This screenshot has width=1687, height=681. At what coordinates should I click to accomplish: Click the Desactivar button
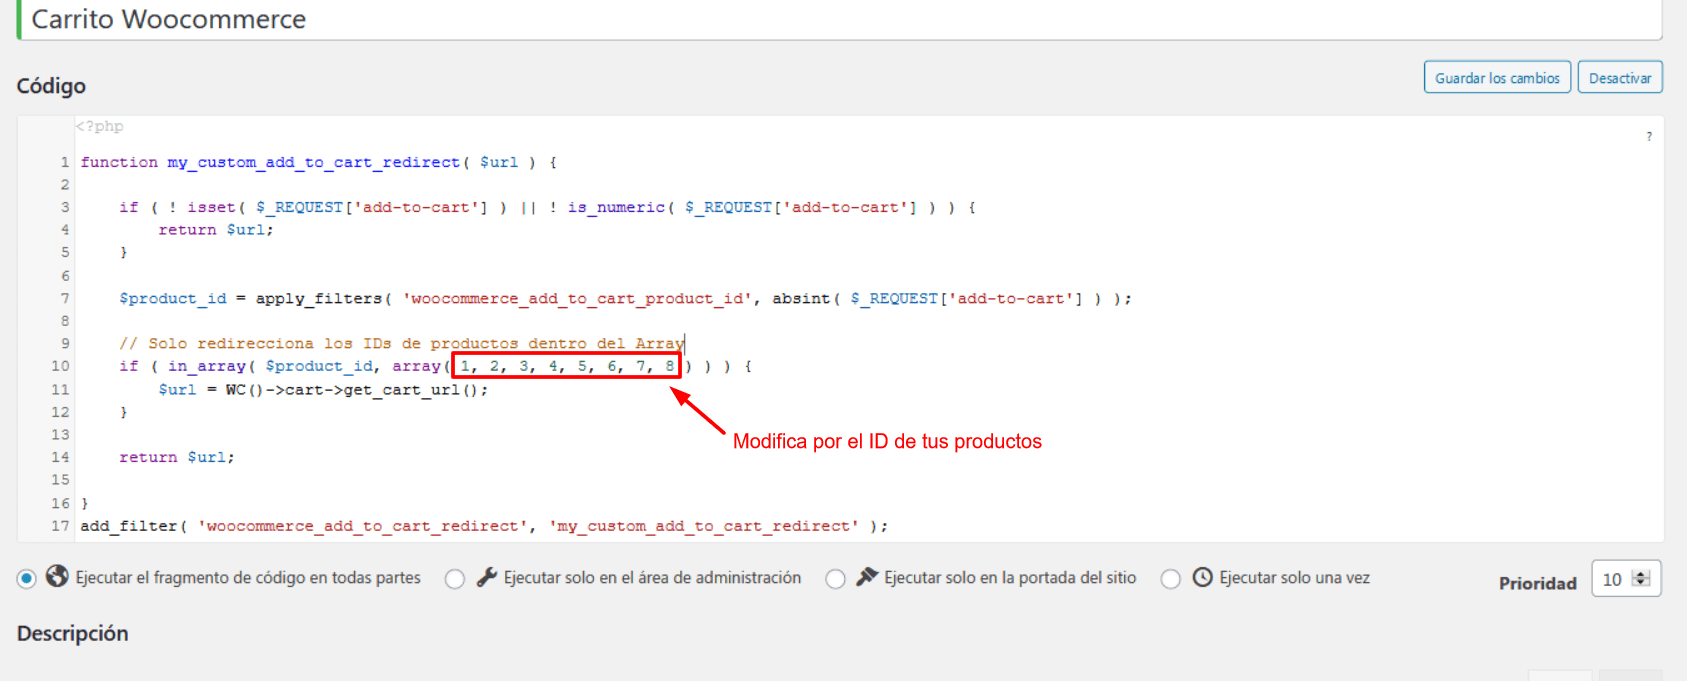pyautogui.click(x=1620, y=77)
